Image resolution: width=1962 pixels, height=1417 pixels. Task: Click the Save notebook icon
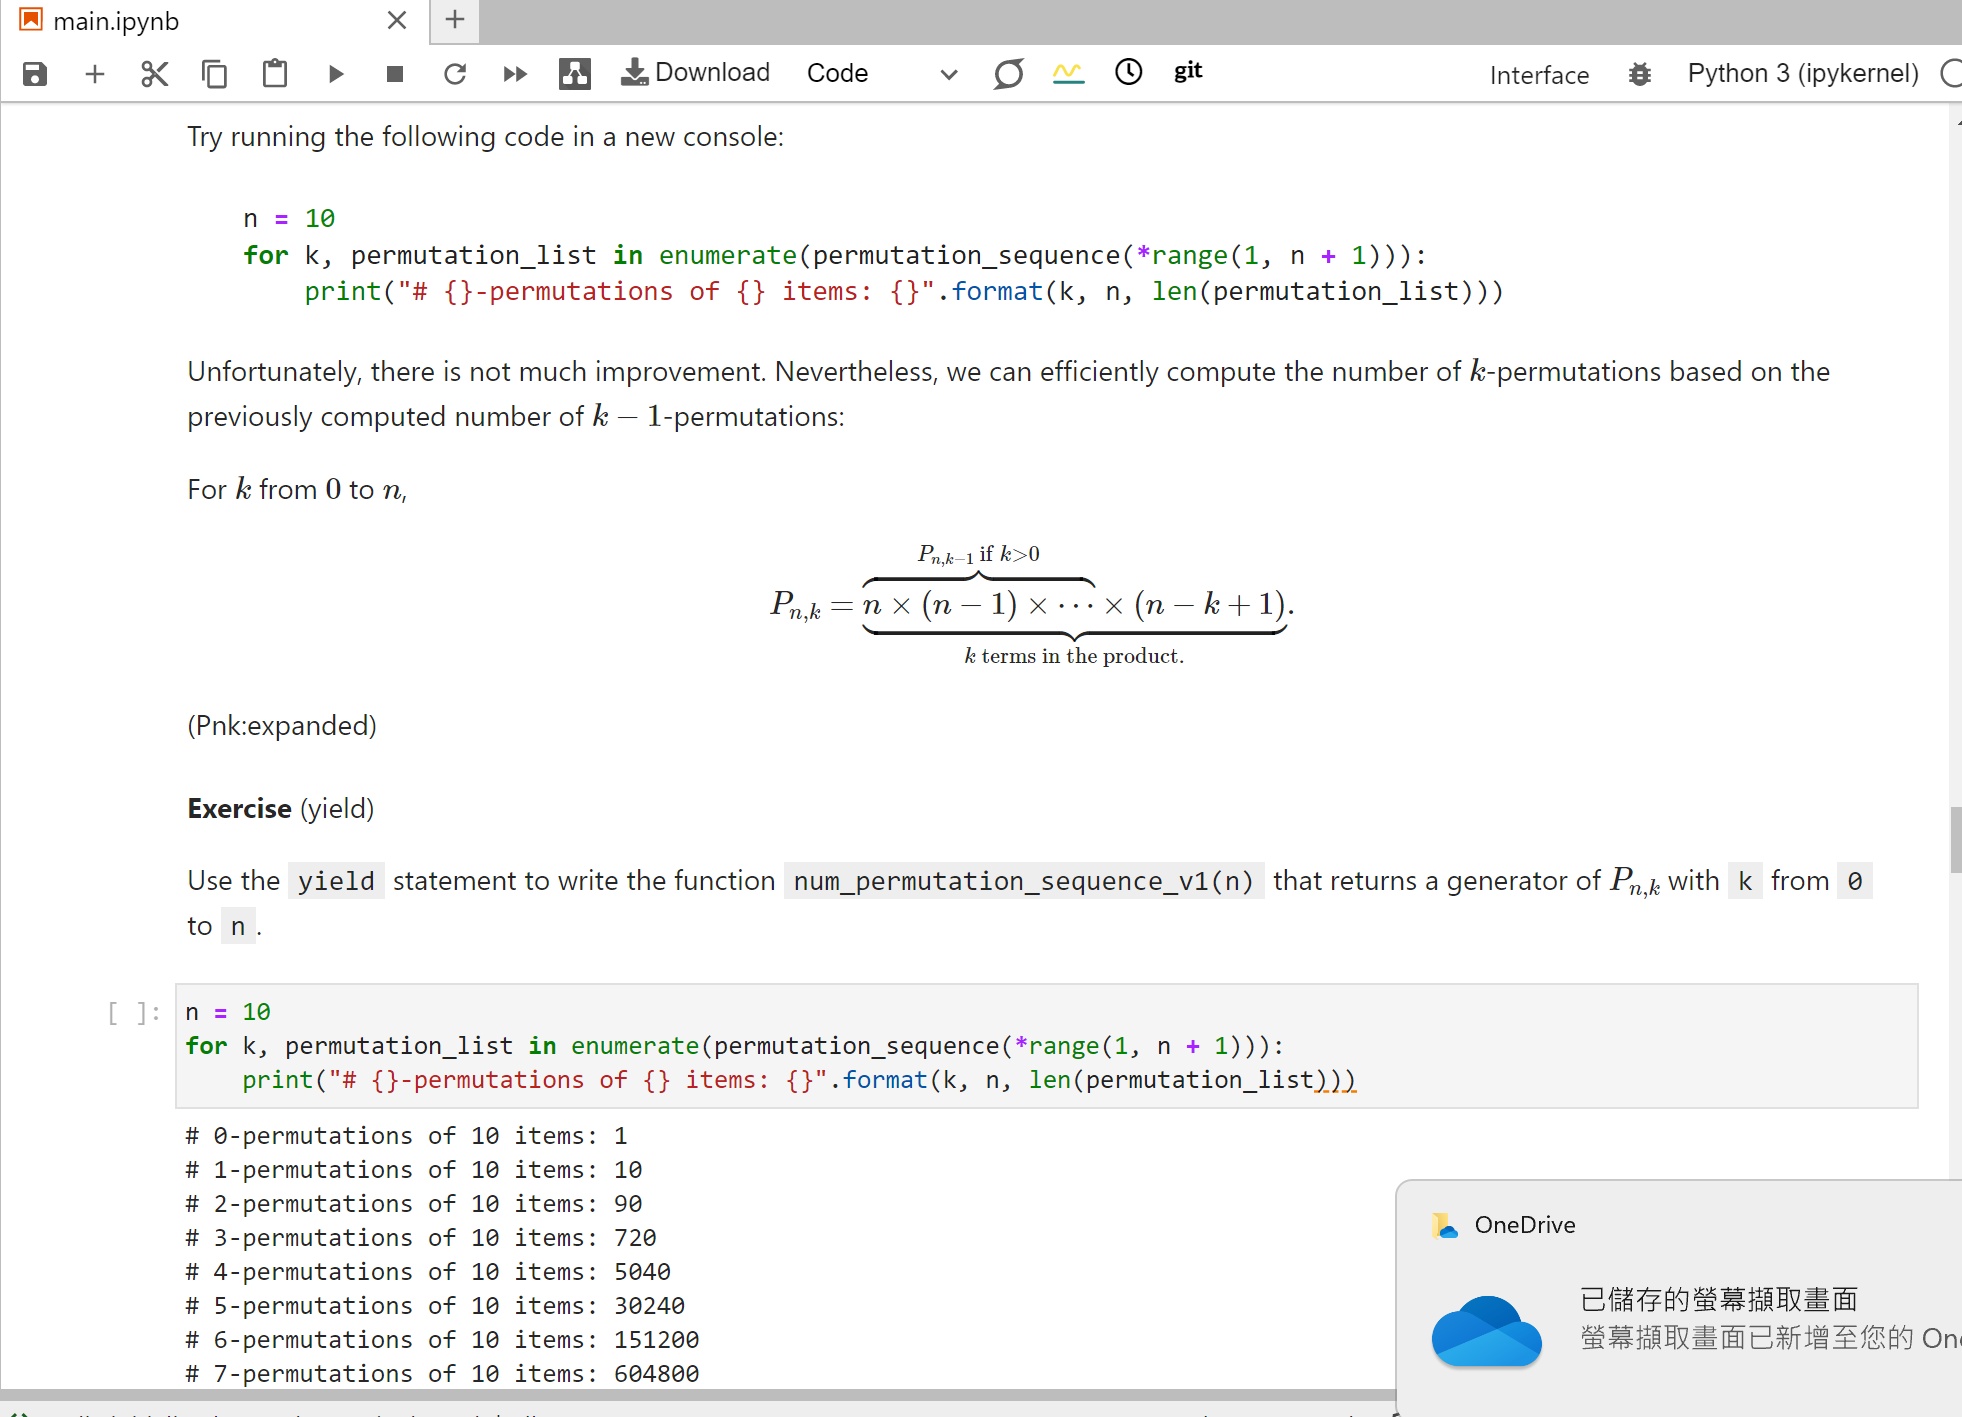(35, 74)
